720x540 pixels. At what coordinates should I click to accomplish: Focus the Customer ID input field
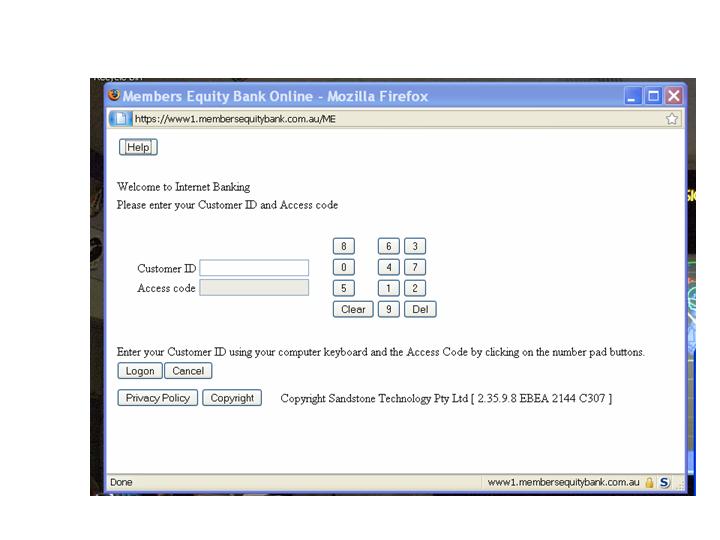tap(254, 268)
